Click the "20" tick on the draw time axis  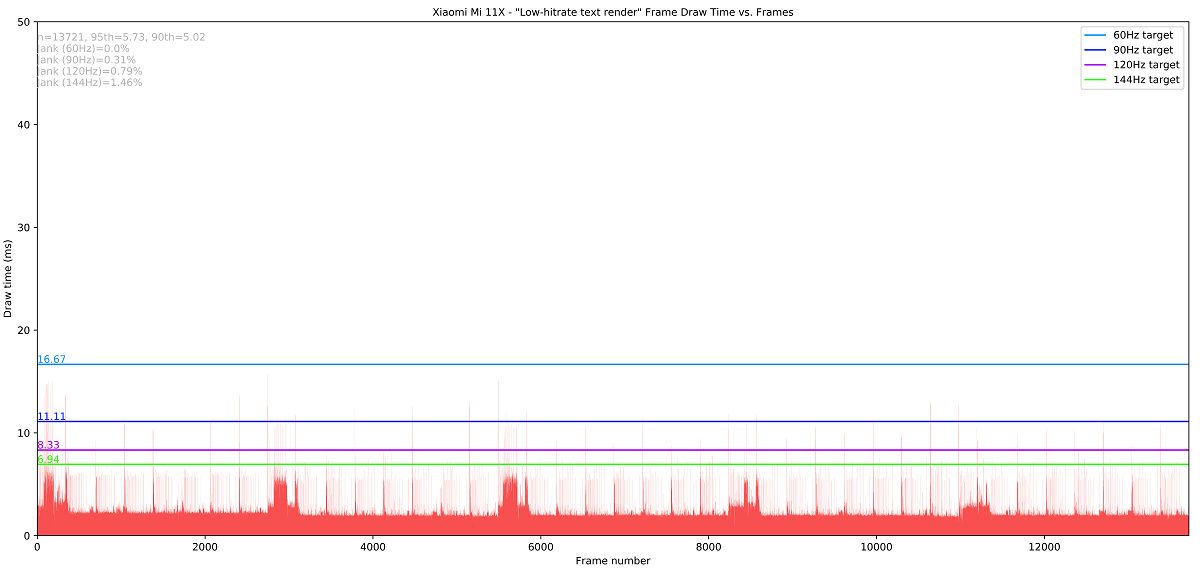(x=24, y=330)
